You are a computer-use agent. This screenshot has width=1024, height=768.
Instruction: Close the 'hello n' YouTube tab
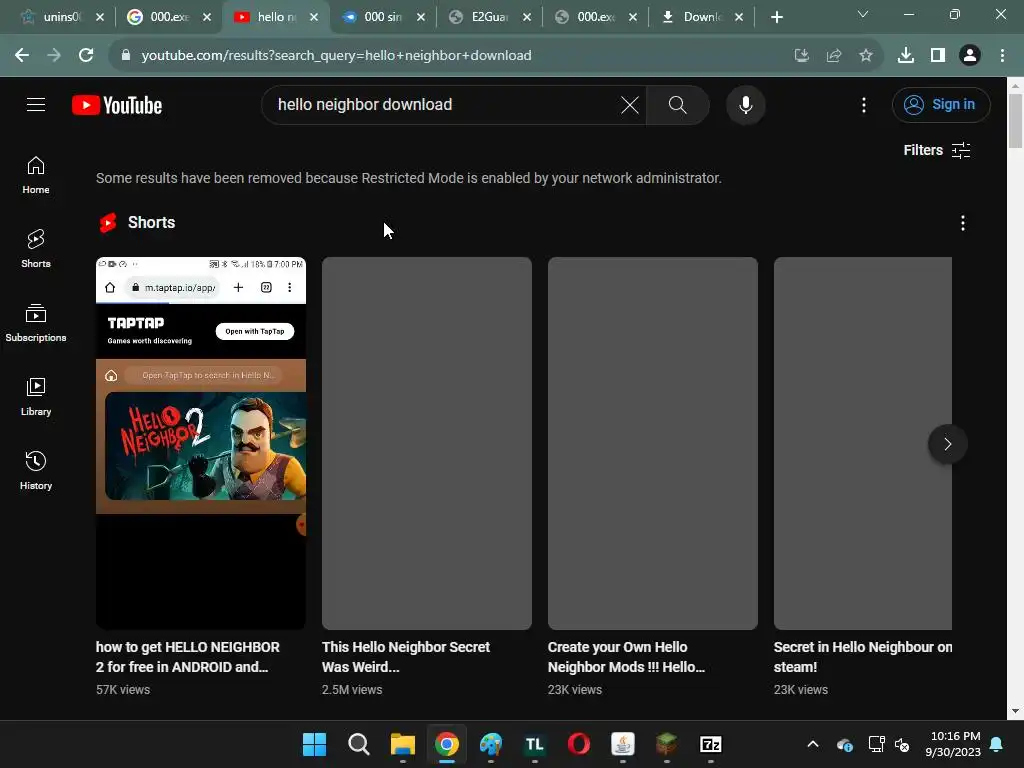pyautogui.click(x=314, y=17)
